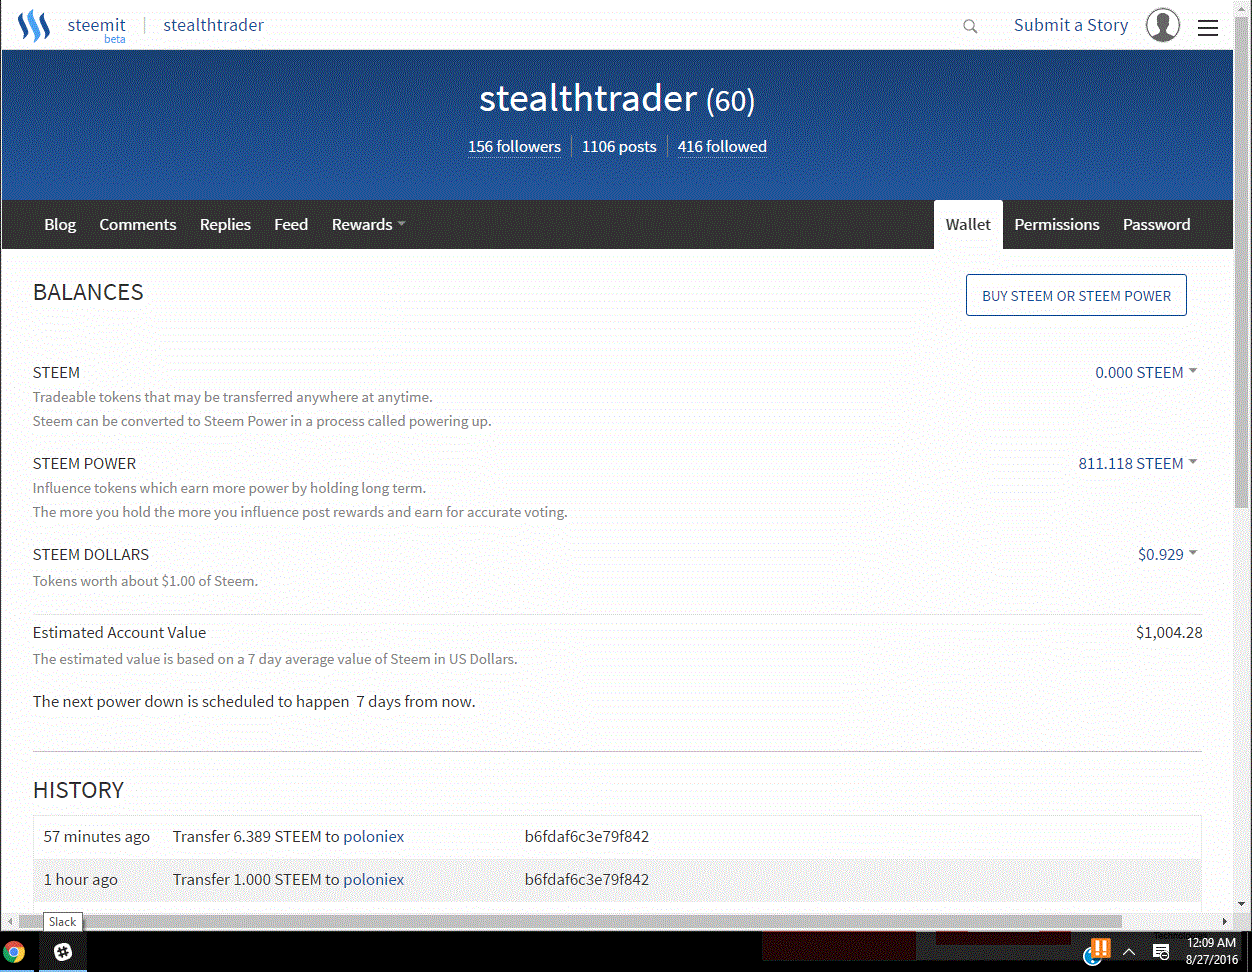Open poloniex link in 1.000 STEEM transfer
Screen dimensions: 1252x972
point(374,879)
